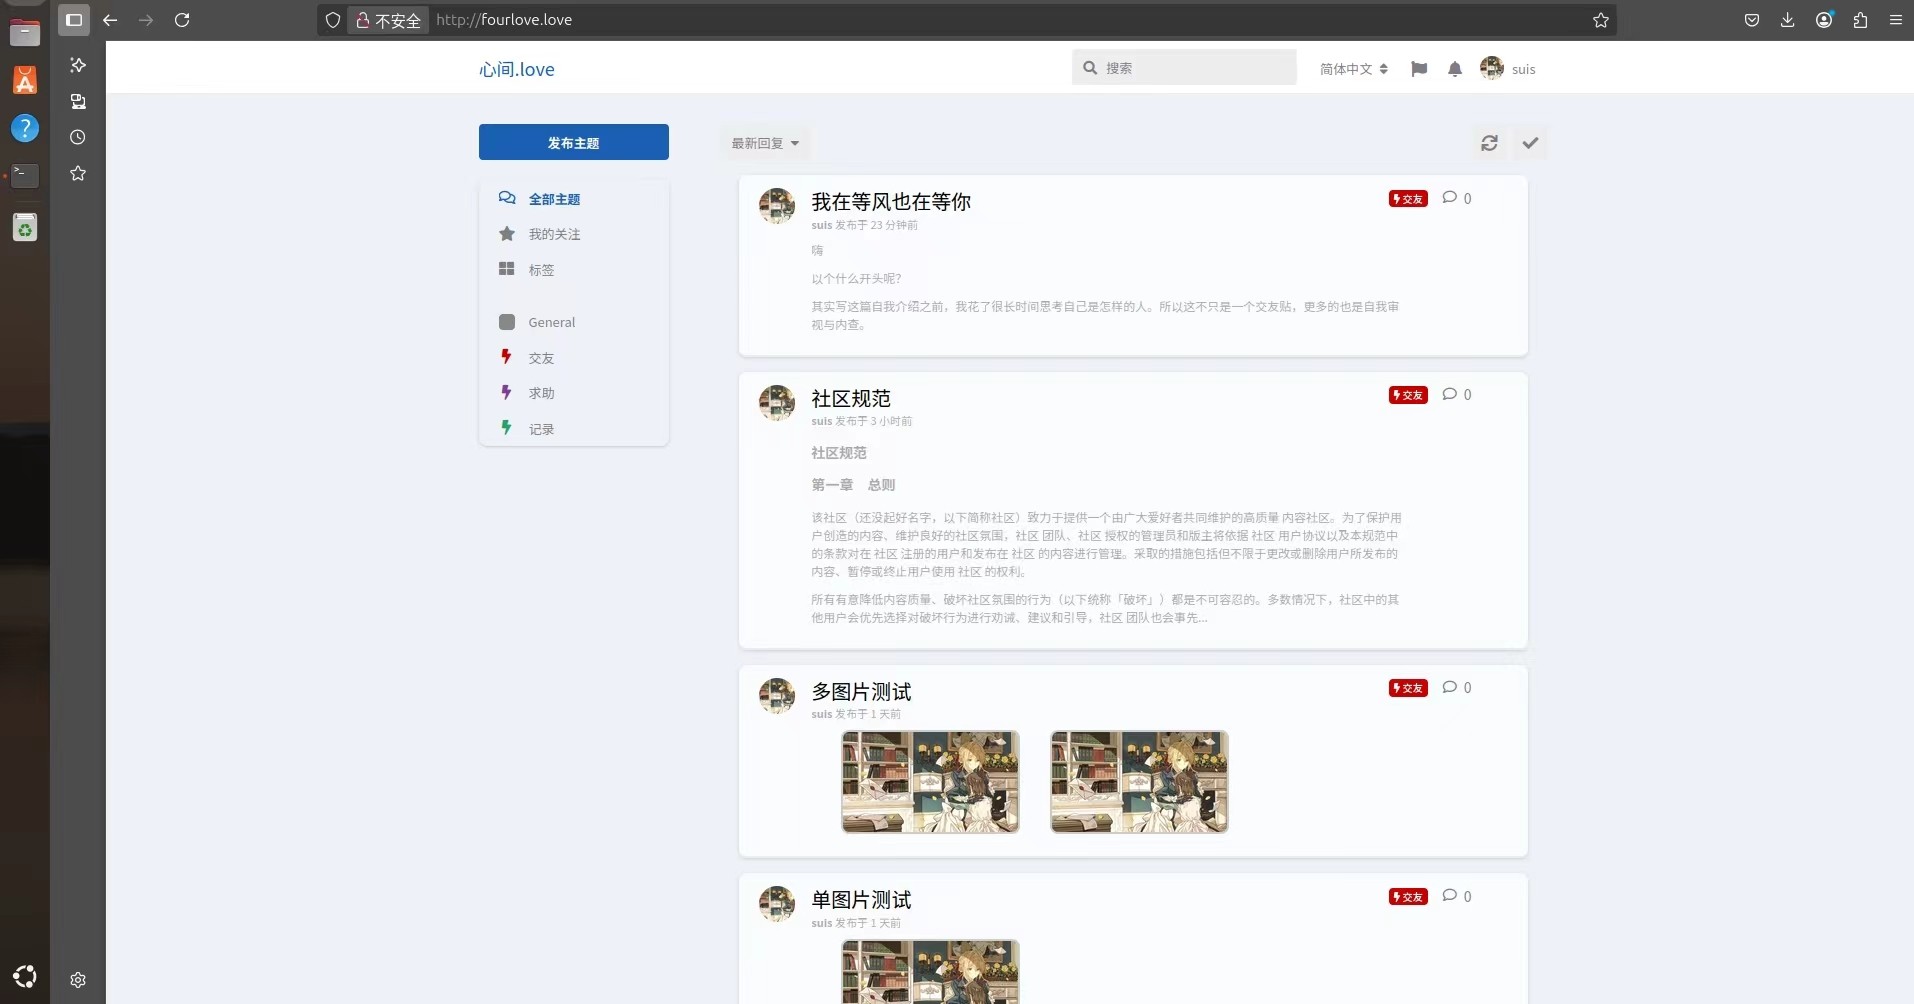
Task: Click the 第一章 总则 heading text
Action: coord(853,485)
